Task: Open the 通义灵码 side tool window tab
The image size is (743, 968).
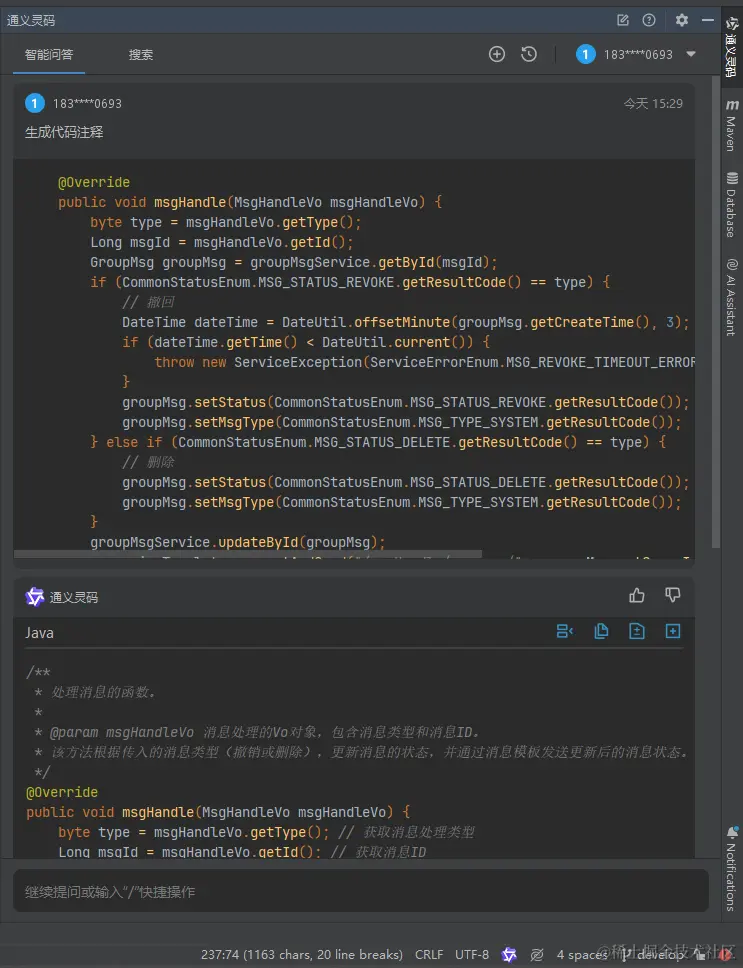Action: pyautogui.click(x=731, y=46)
